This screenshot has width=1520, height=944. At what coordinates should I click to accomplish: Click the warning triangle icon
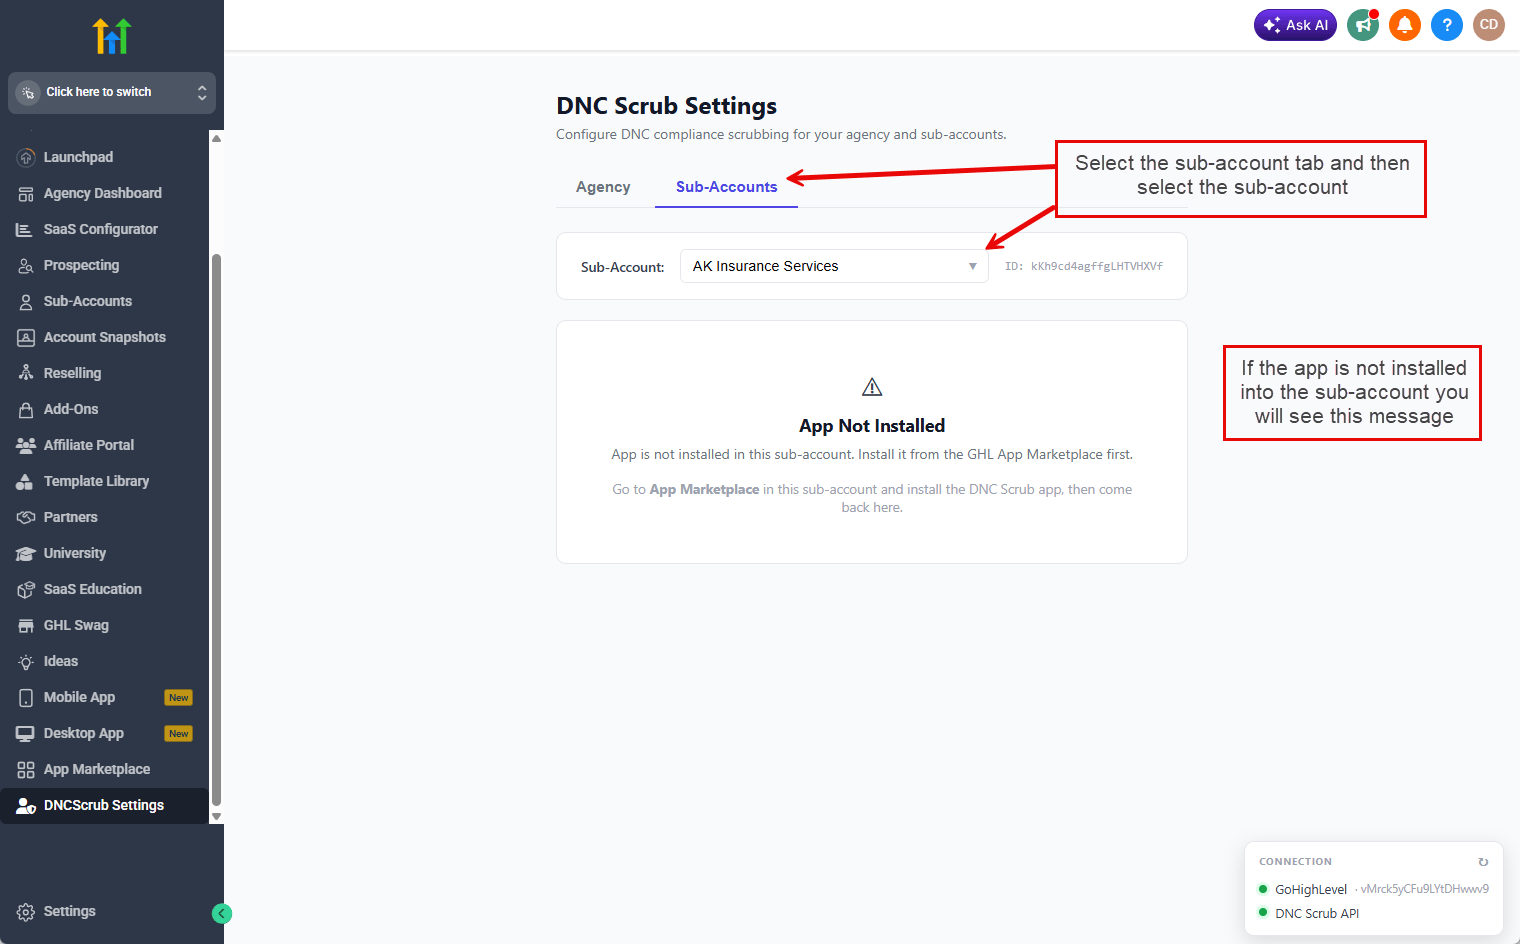click(x=872, y=387)
